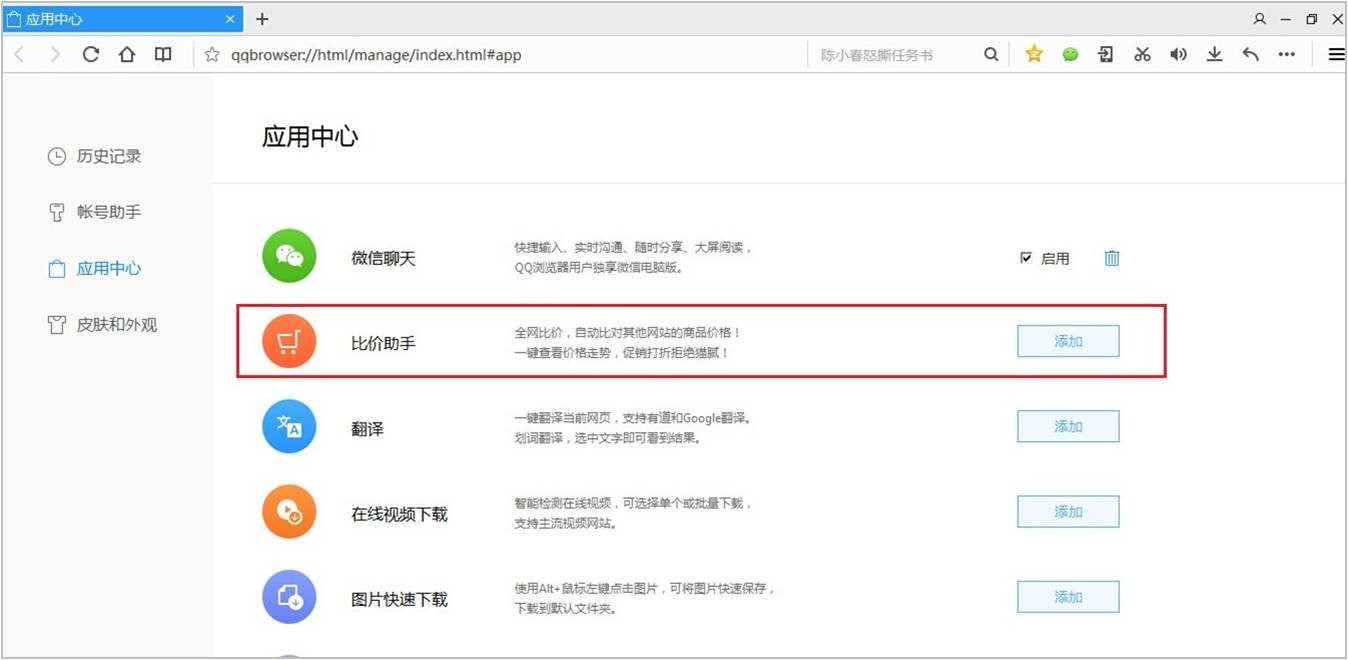Screen dimensions: 1348x660
Task: Click the 应用中心 page heading
Action: [x=310, y=137]
